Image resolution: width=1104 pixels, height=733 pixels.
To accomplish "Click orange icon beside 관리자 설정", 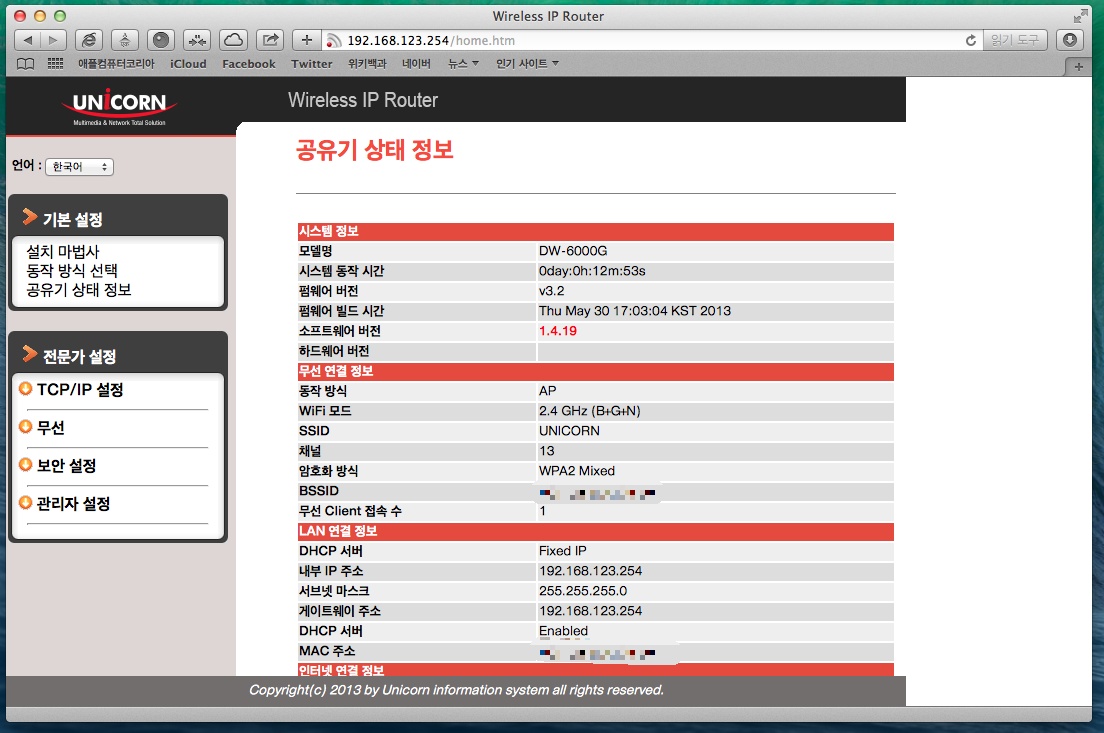I will coord(25,503).
